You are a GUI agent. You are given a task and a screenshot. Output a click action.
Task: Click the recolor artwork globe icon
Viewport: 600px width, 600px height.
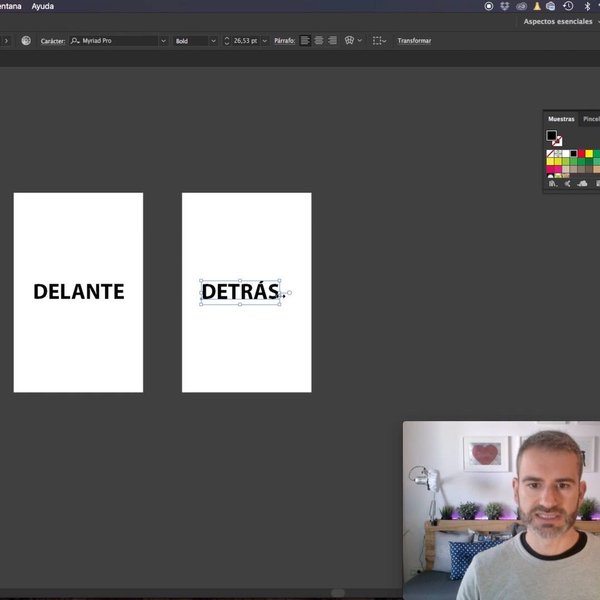coord(26,41)
